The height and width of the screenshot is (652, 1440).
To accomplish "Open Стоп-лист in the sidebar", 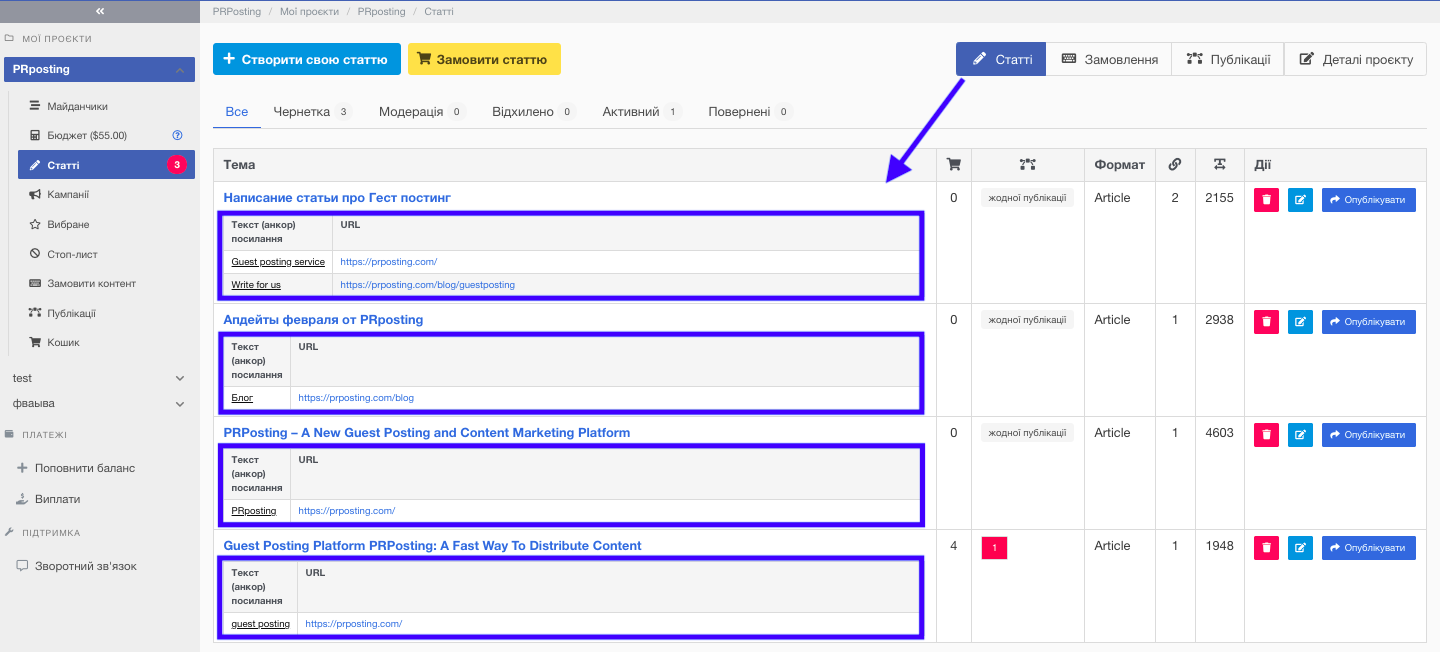I will pos(72,254).
